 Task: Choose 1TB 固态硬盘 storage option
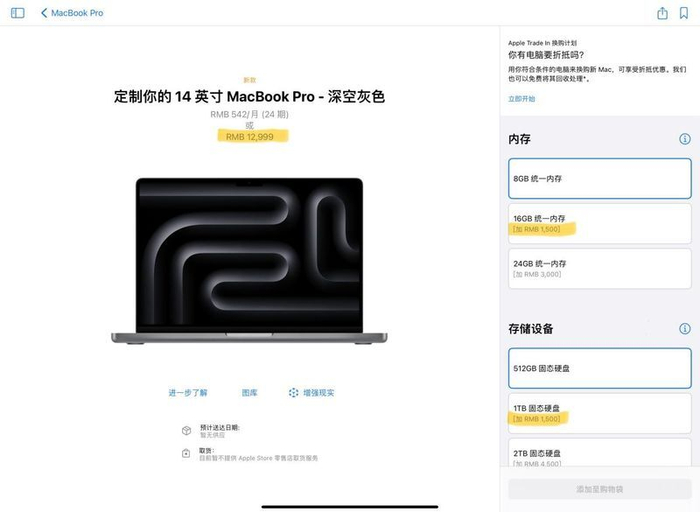[600, 413]
